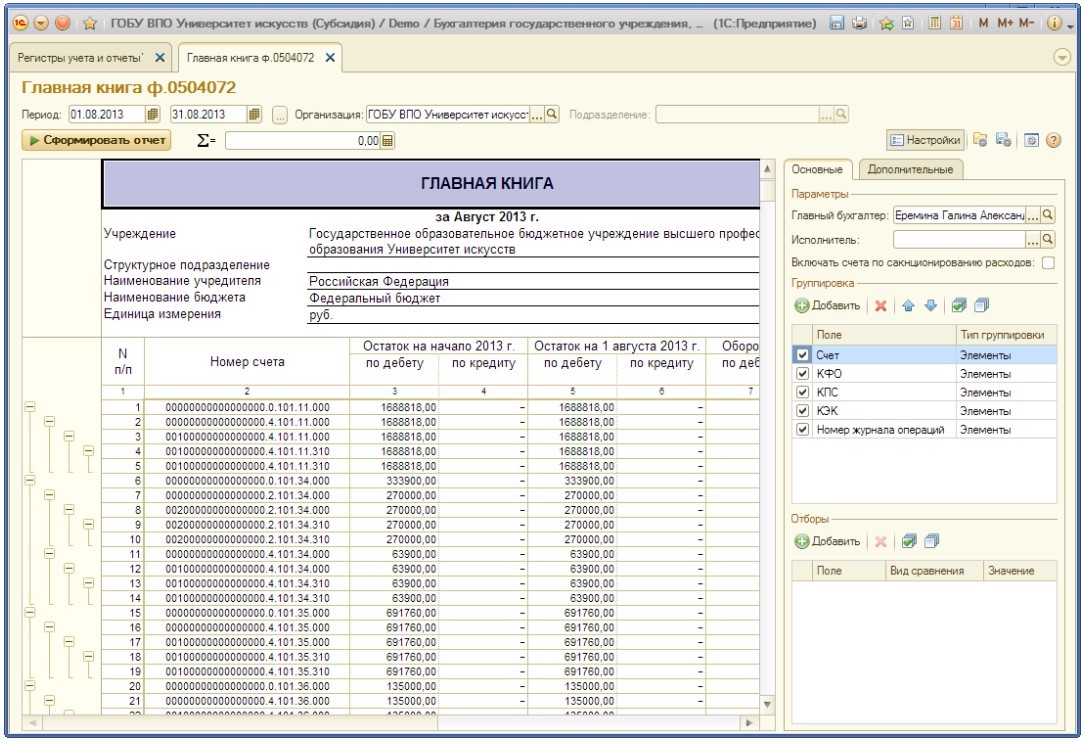Switch to Основные settings tab
Screen dimensions: 1085x740
(x=817, y=170)
